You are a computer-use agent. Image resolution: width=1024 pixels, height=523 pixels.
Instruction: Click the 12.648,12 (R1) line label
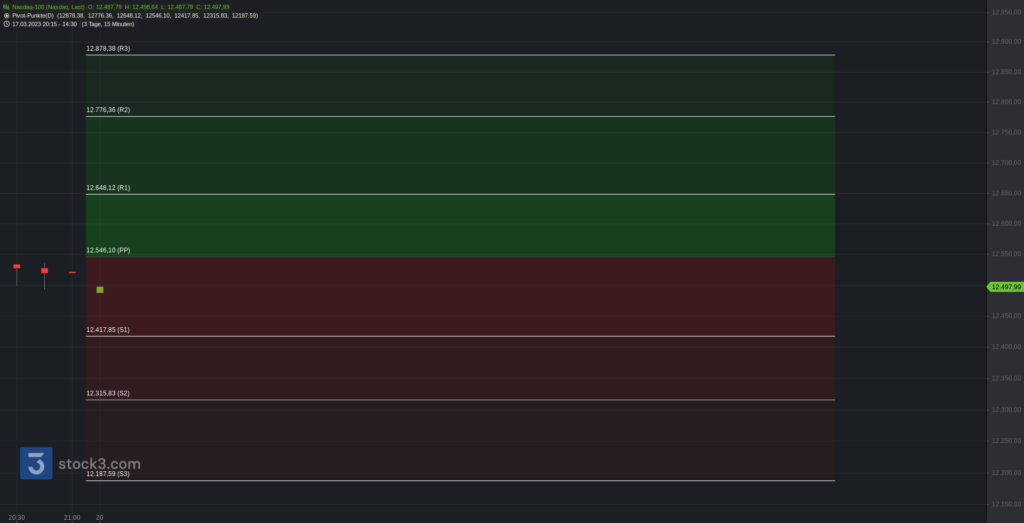click(108, 187)
